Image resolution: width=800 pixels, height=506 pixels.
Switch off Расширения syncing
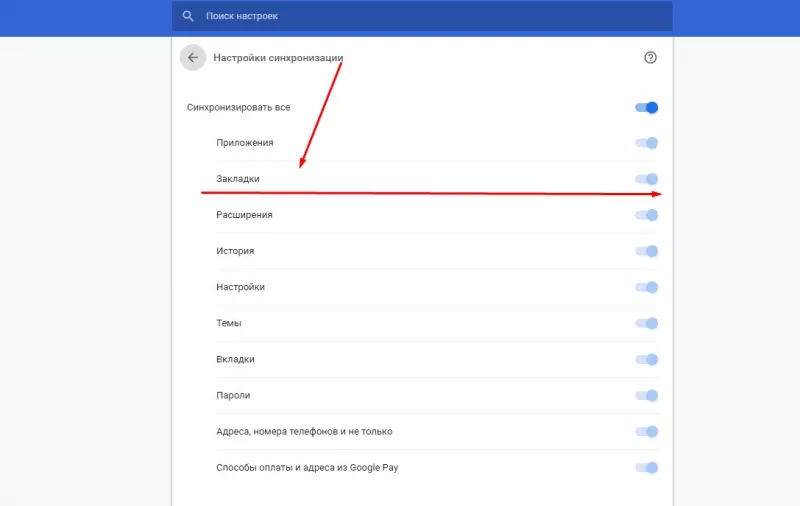(647, 215)
